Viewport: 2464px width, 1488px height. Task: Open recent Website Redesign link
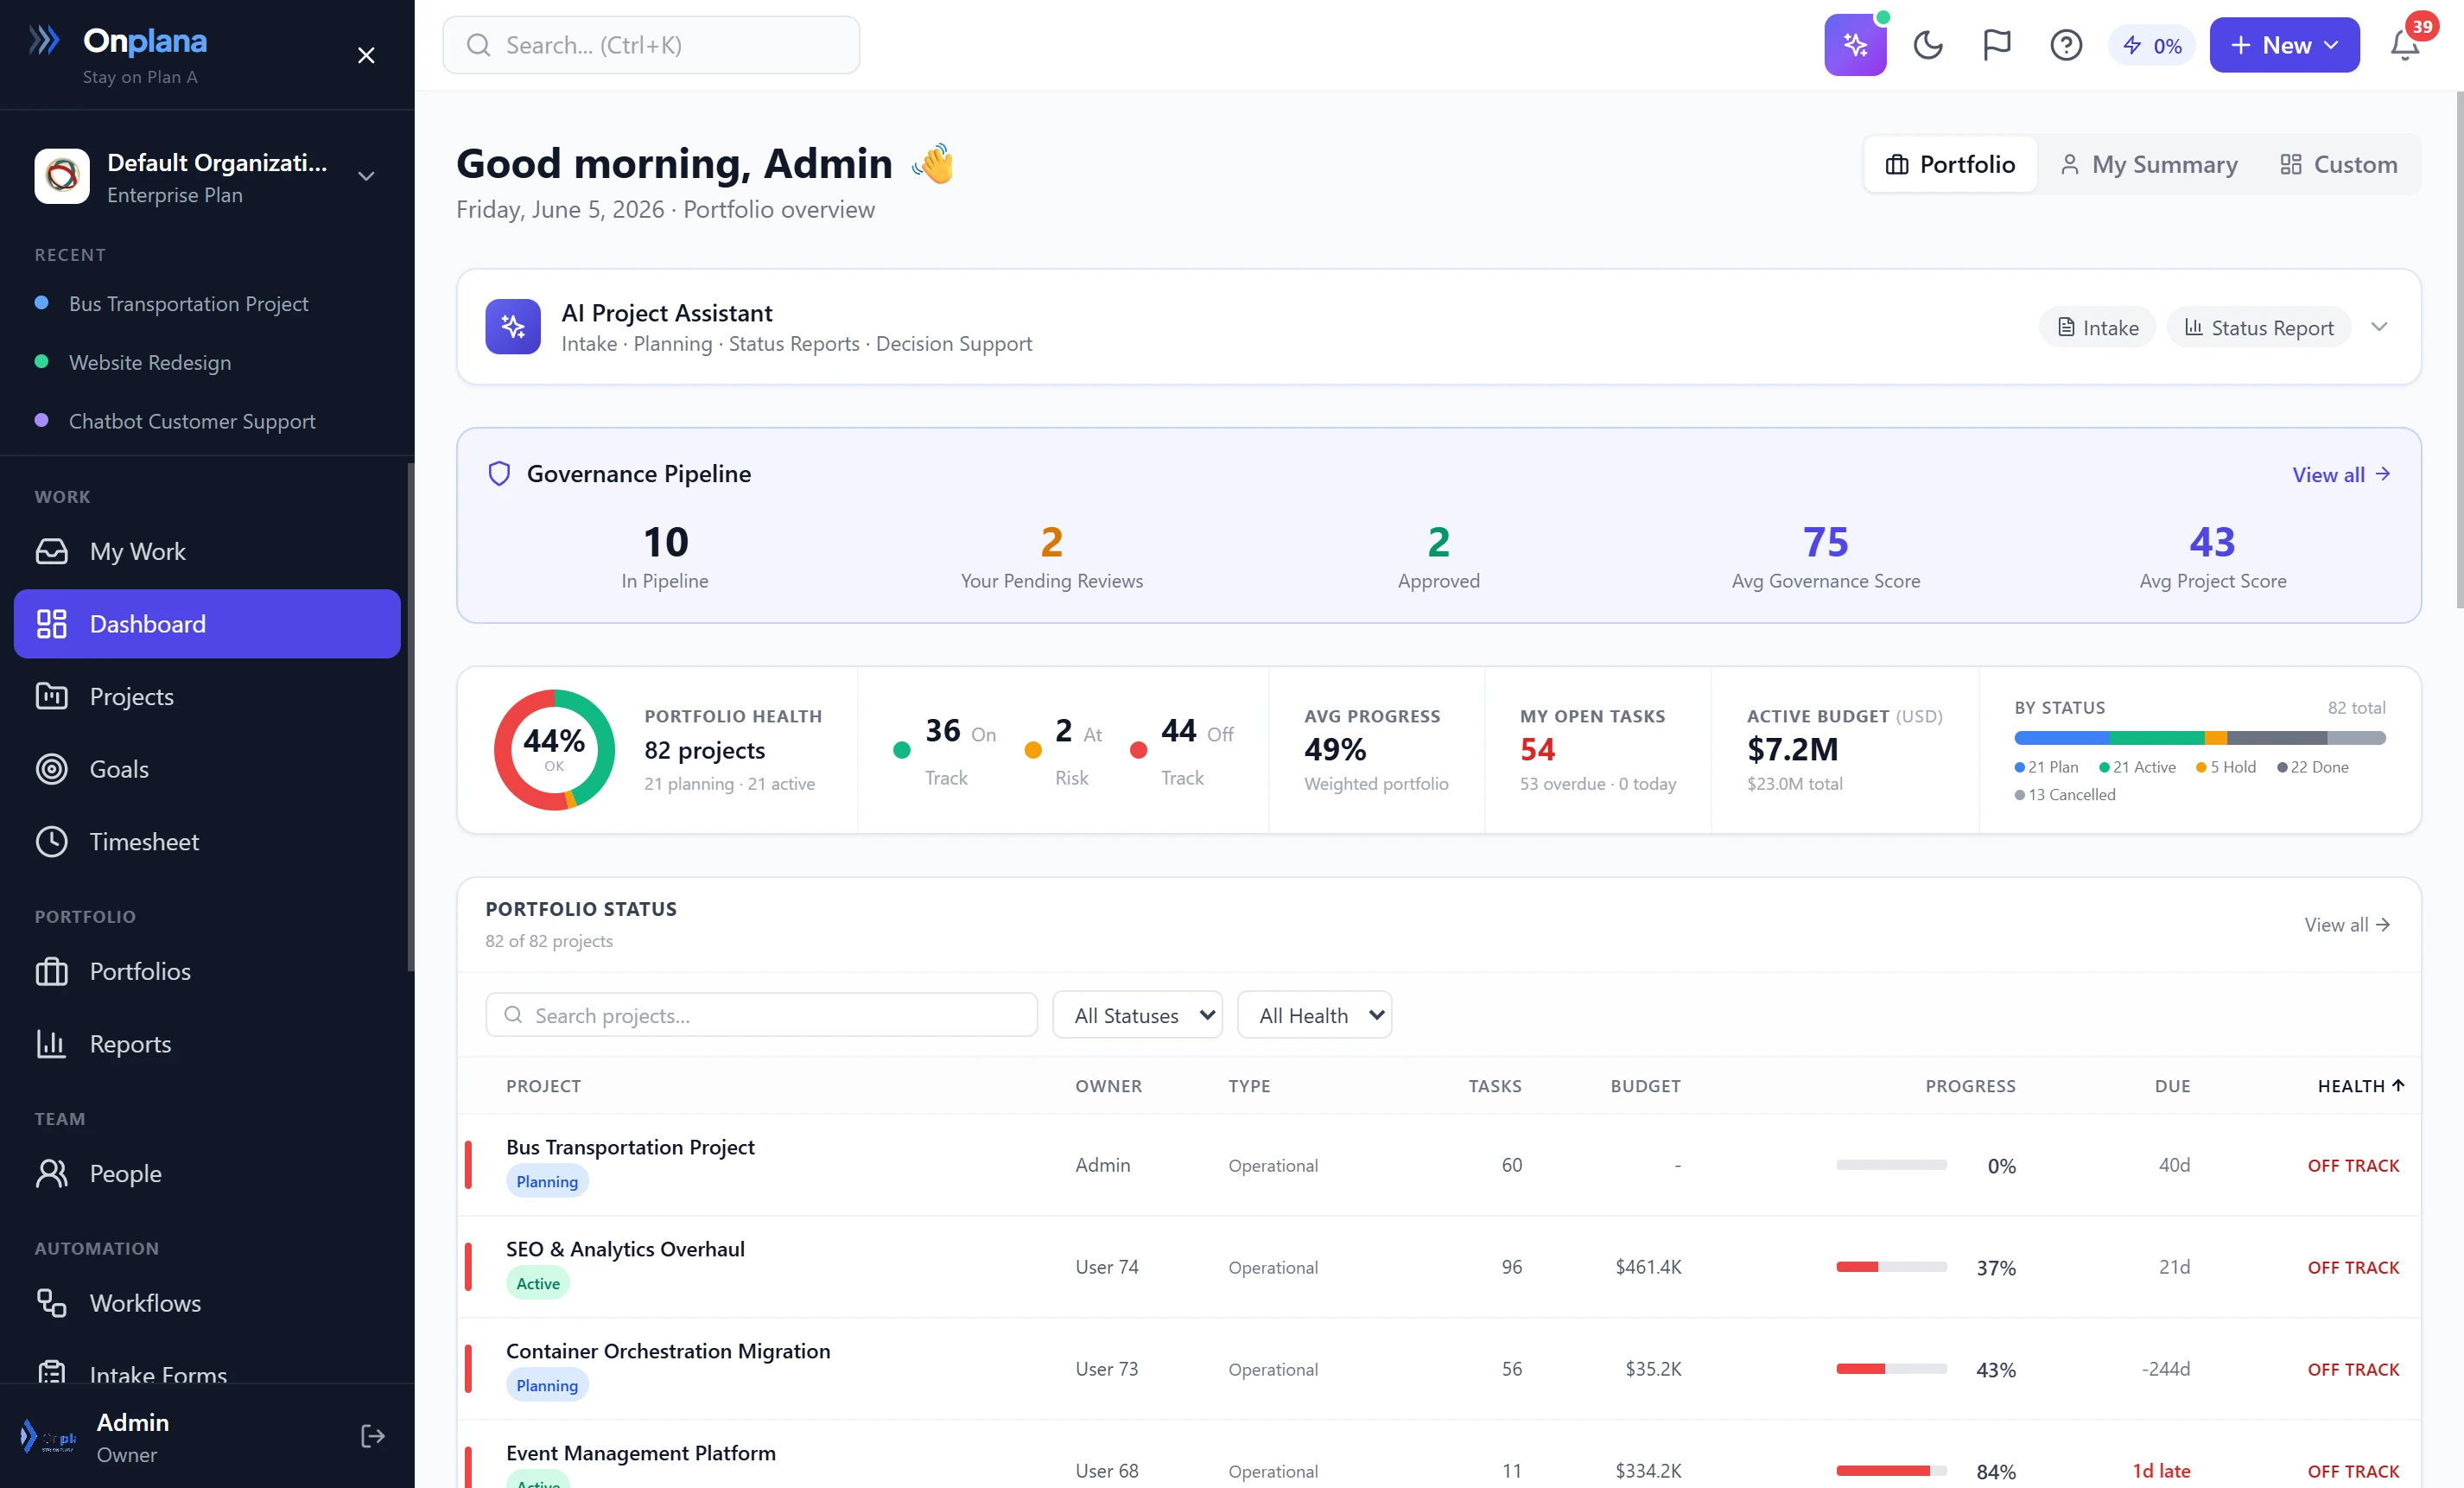(x=150, y=362)
